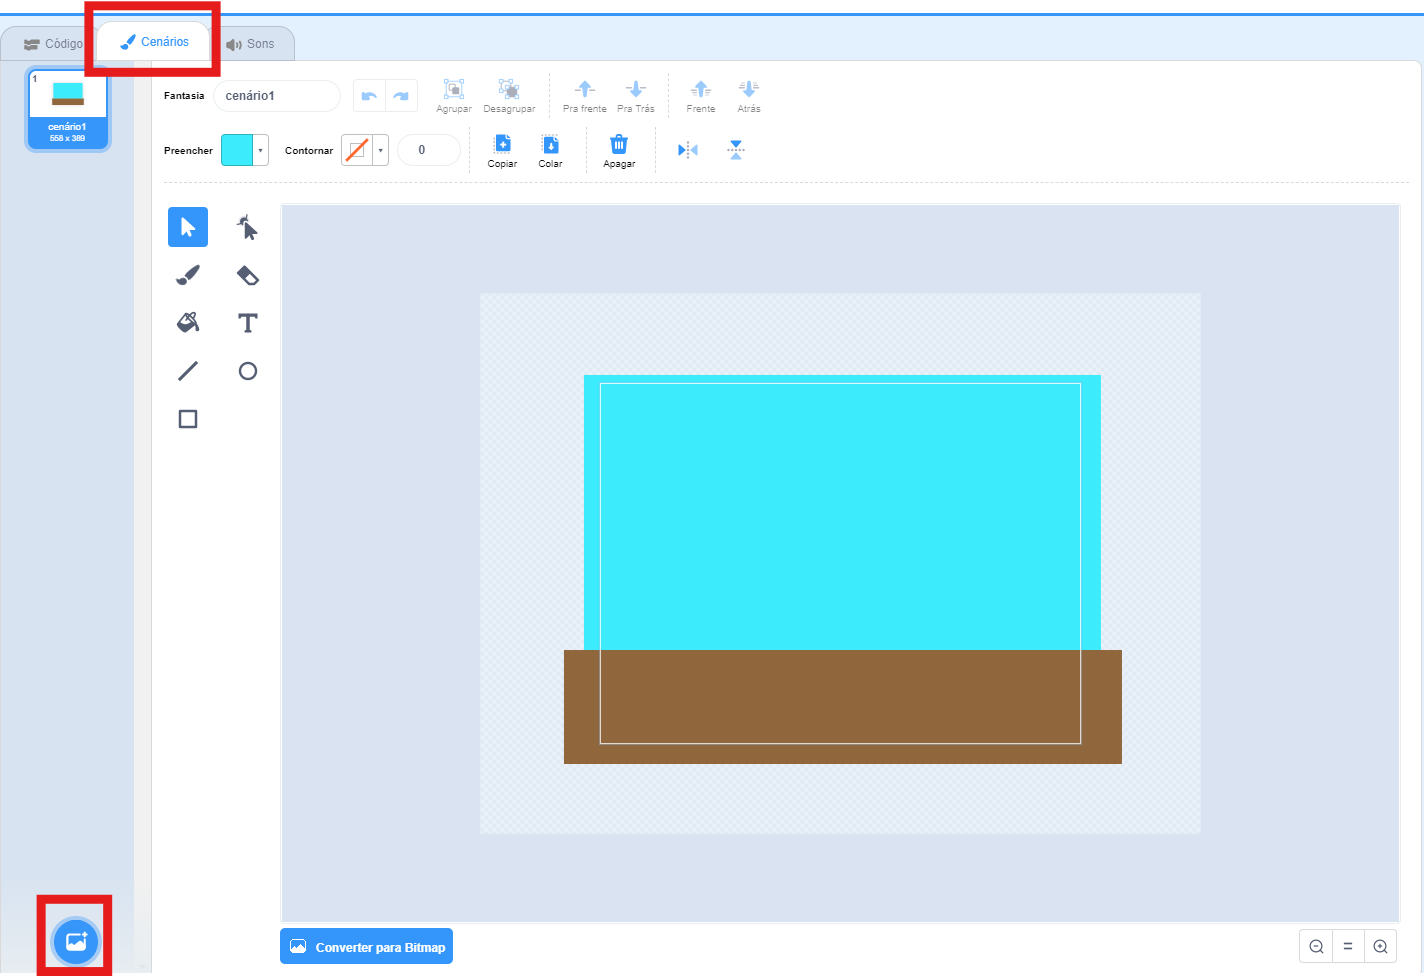Click Converter para Bitmap button
This screenshot has width=1424, height=976.
tap(367, 947)
